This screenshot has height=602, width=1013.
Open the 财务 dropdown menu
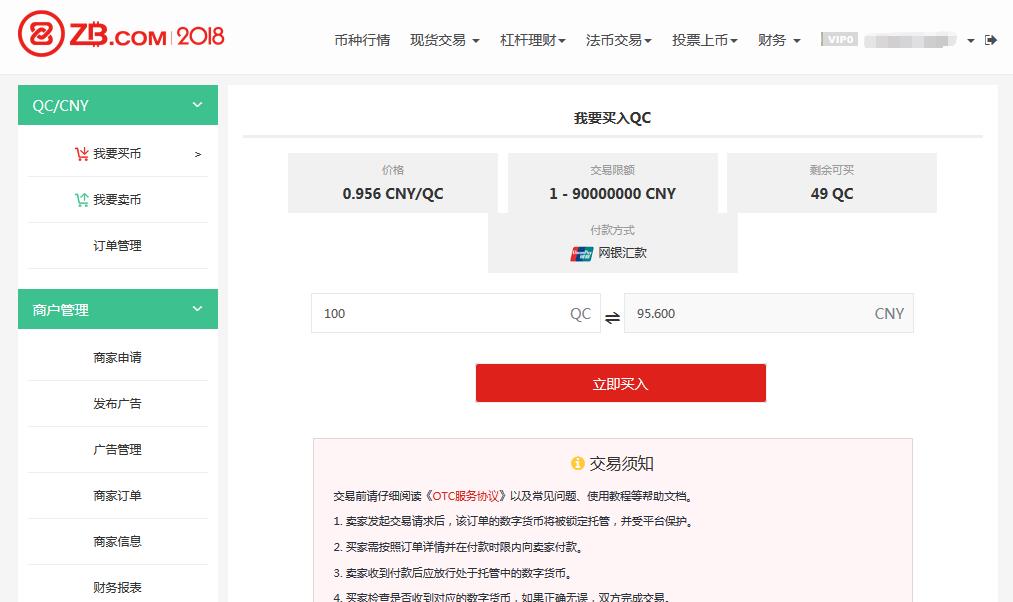coord(779,40)
